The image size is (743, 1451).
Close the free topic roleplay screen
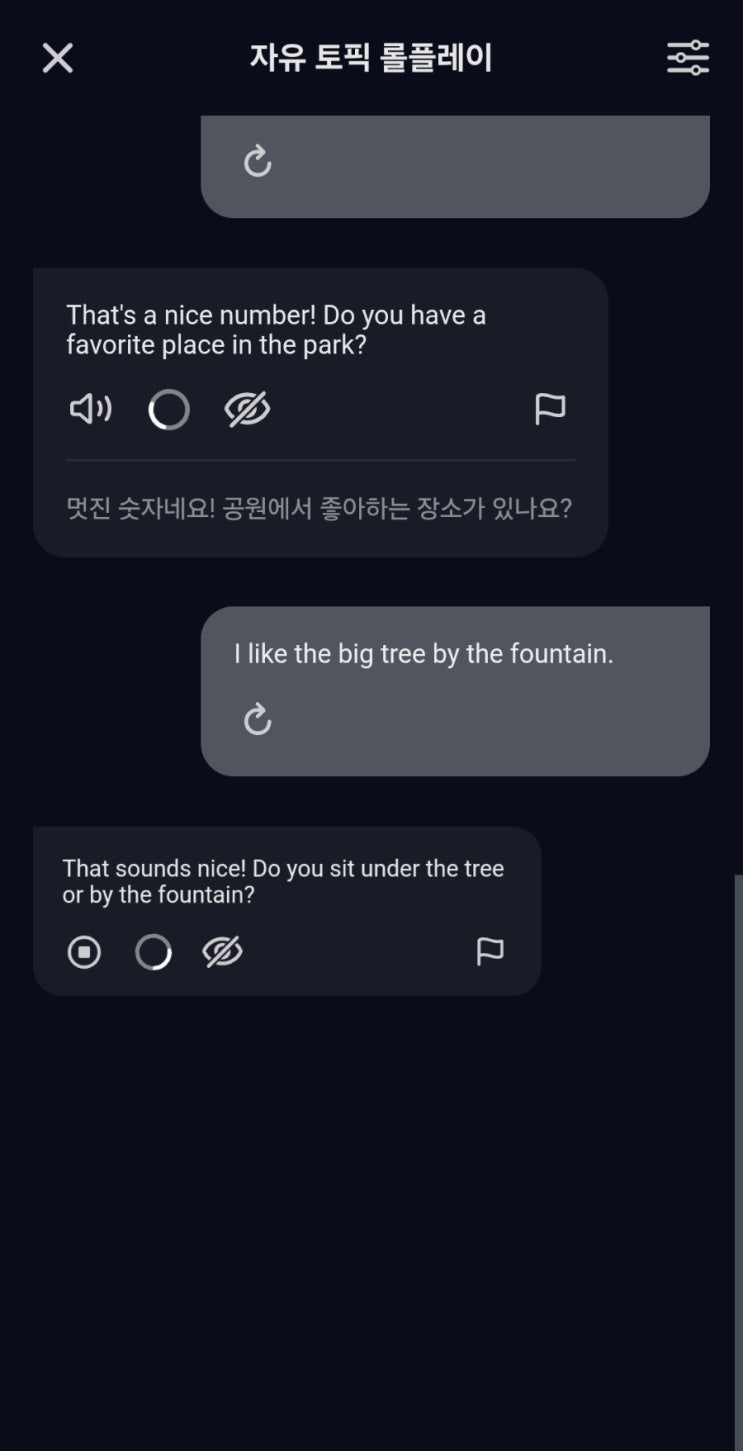(x=58, y=58)
